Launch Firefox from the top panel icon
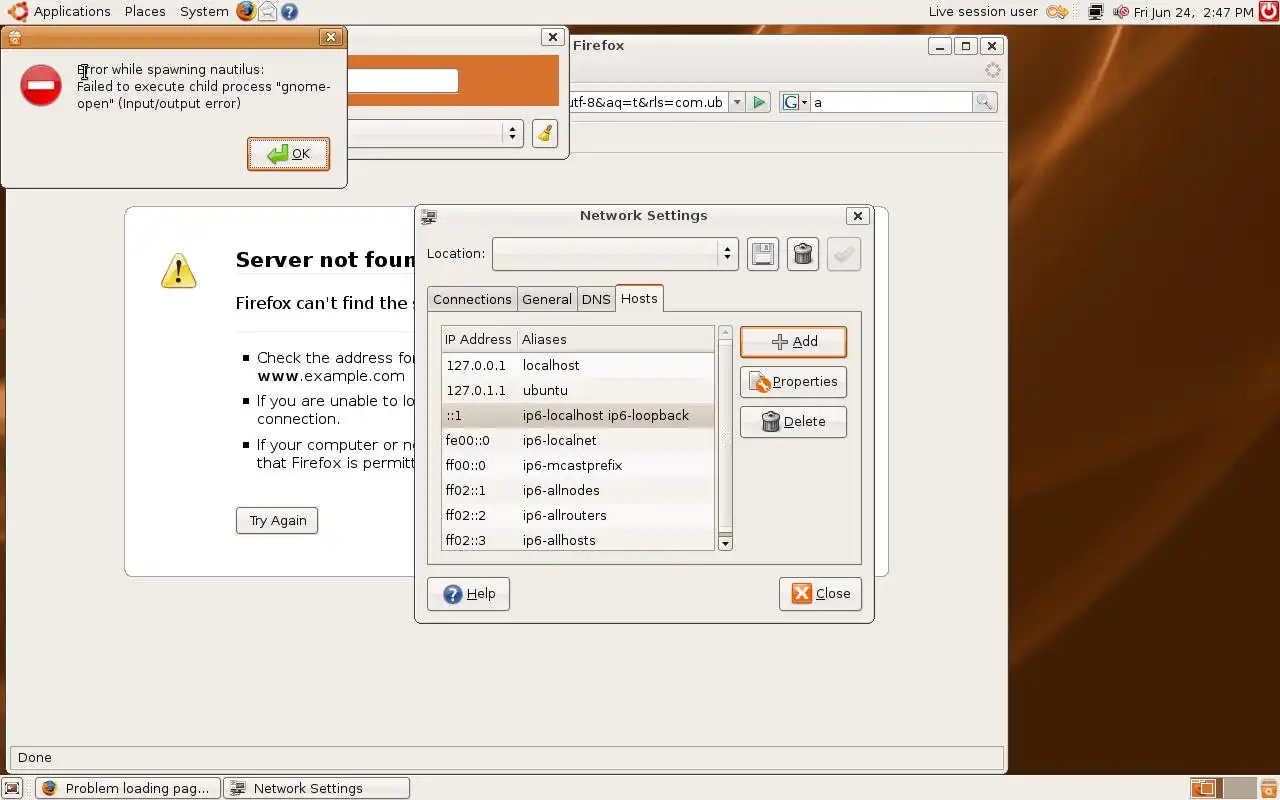Screen dimensions: 1280x800 (246, 12)
